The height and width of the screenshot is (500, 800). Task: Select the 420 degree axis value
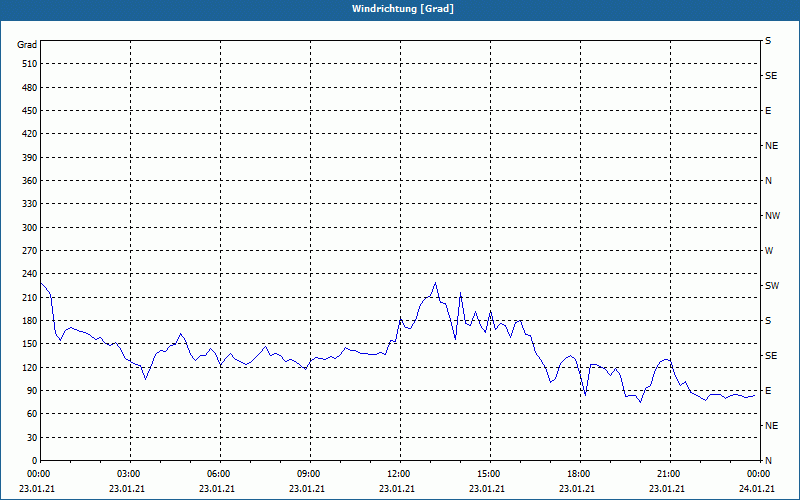(x=30, y=134)
